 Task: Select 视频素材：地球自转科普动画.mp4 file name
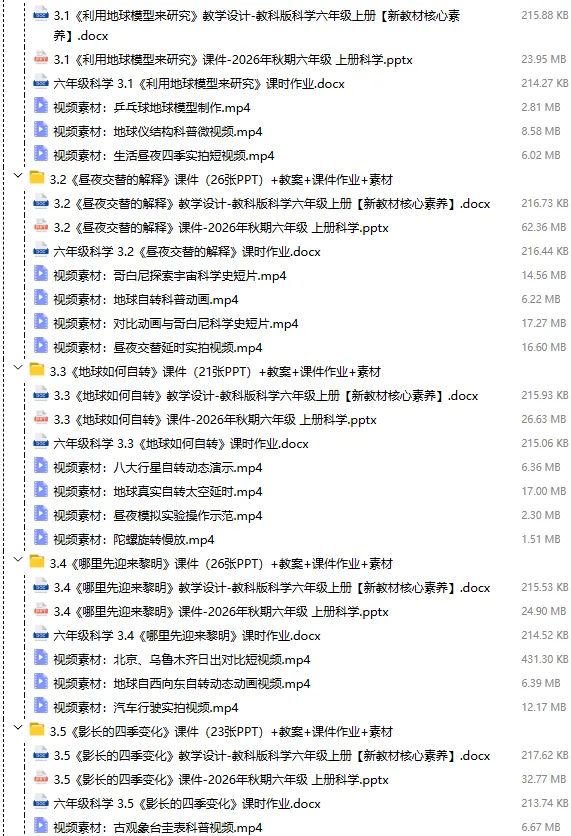click(146, 300)
